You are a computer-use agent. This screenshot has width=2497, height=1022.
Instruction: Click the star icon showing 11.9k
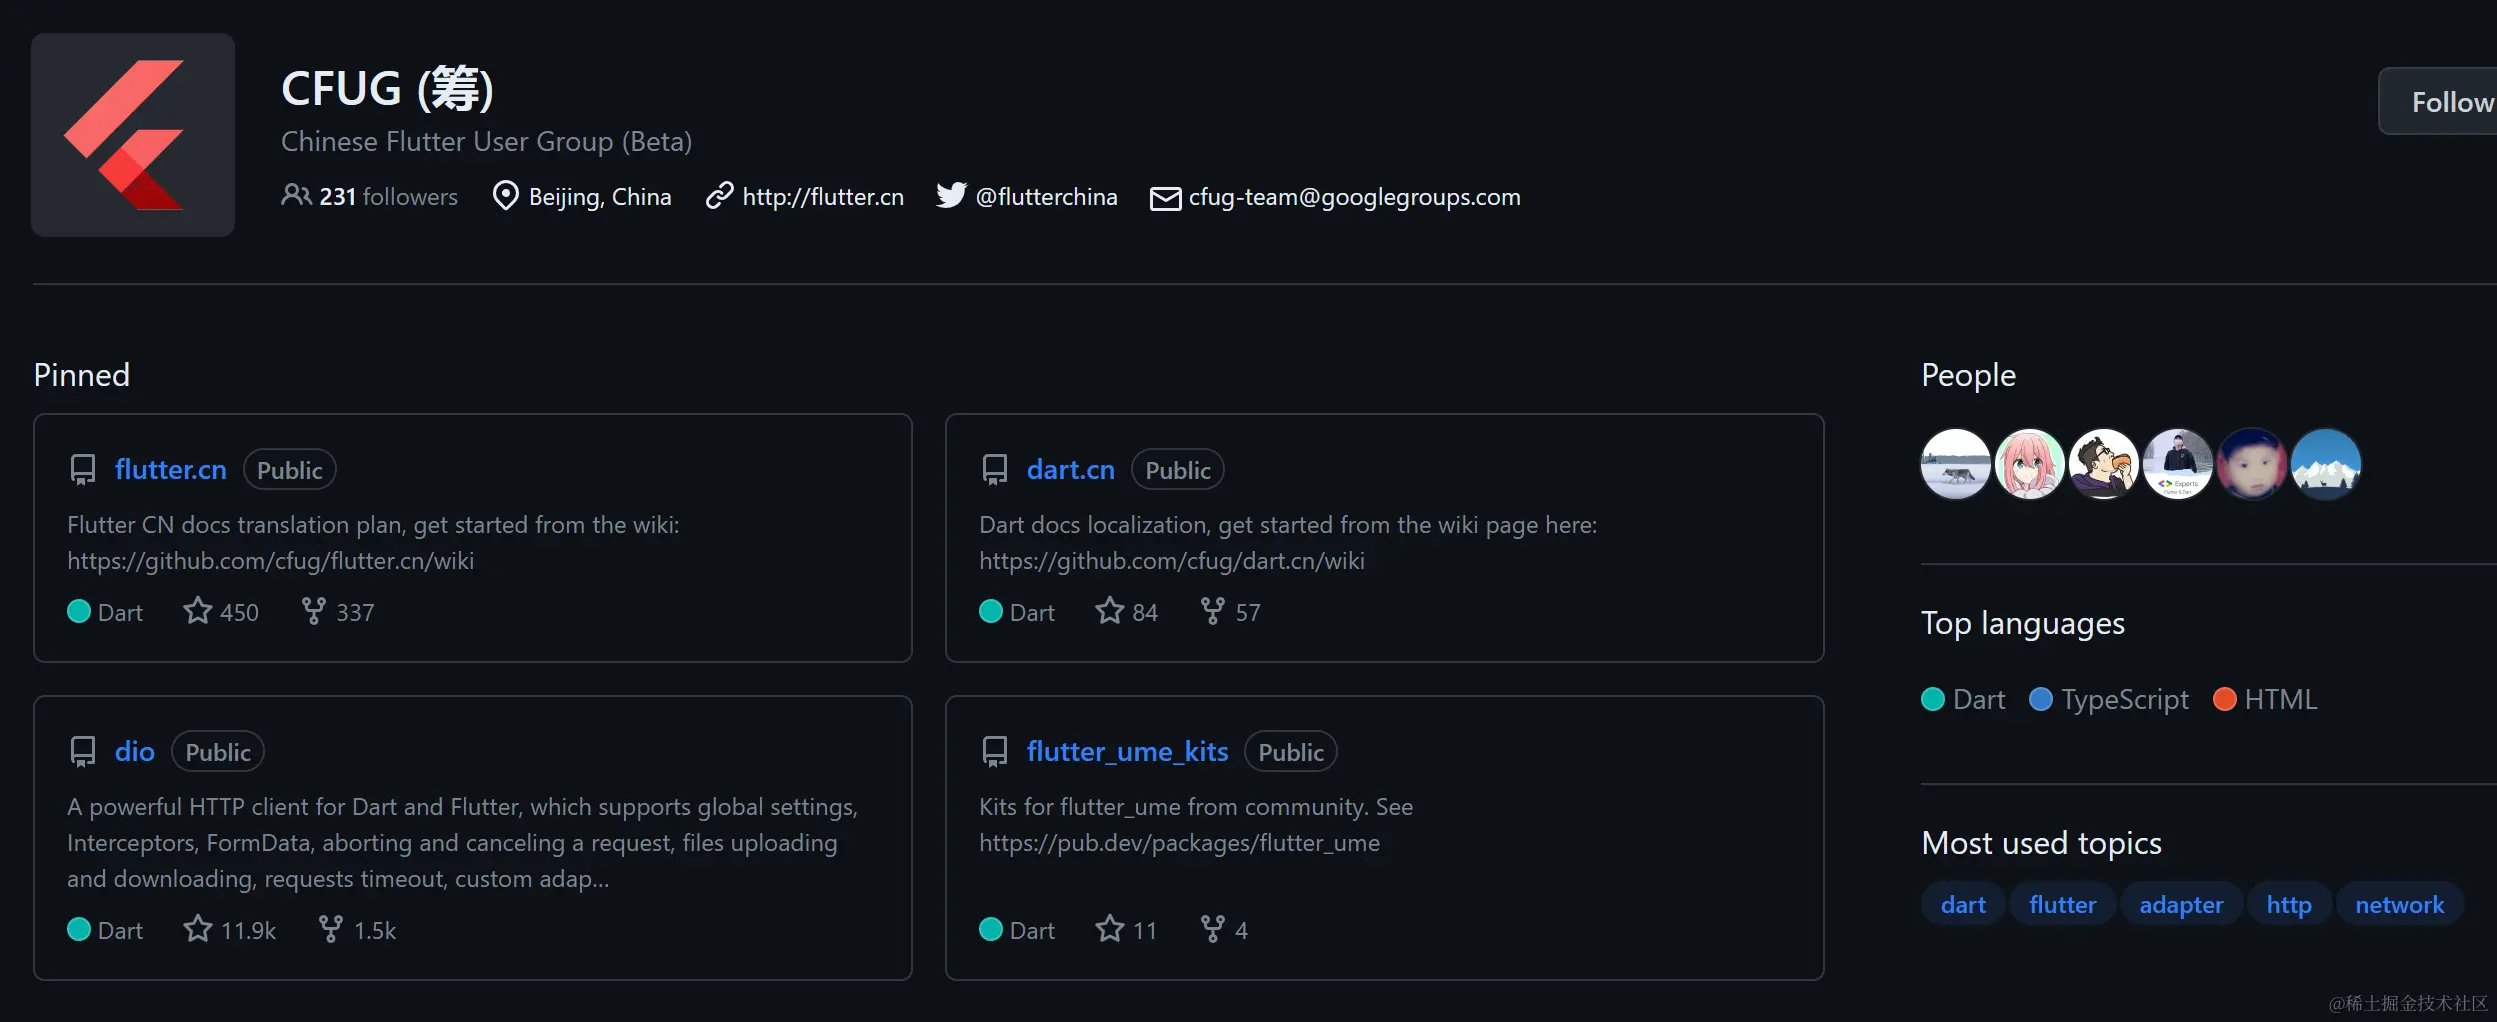[x=198, y=928]
